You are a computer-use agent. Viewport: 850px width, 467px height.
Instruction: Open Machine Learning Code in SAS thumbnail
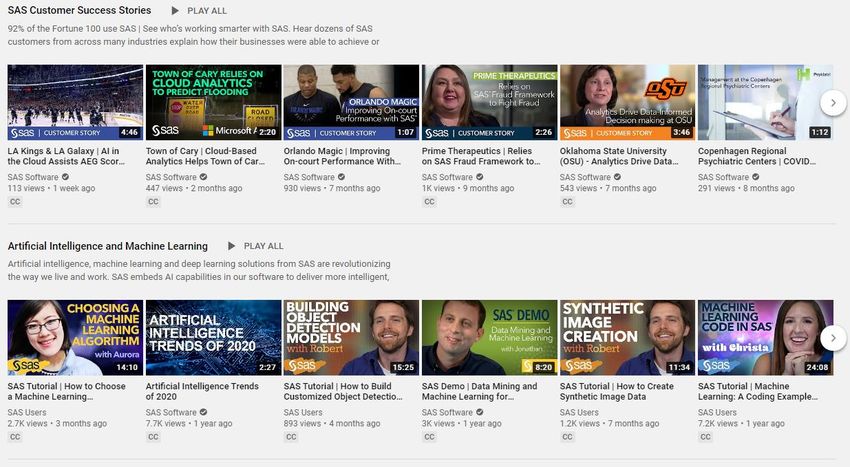pos(765,338)
